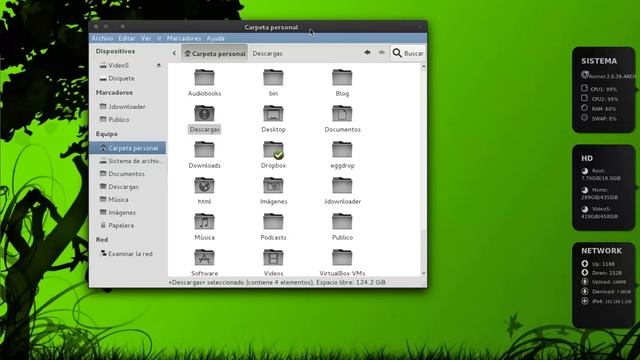Click the NETWORK widget heading on desktop
The width and height of the screenshot is (640, 360).
[601, 251]
